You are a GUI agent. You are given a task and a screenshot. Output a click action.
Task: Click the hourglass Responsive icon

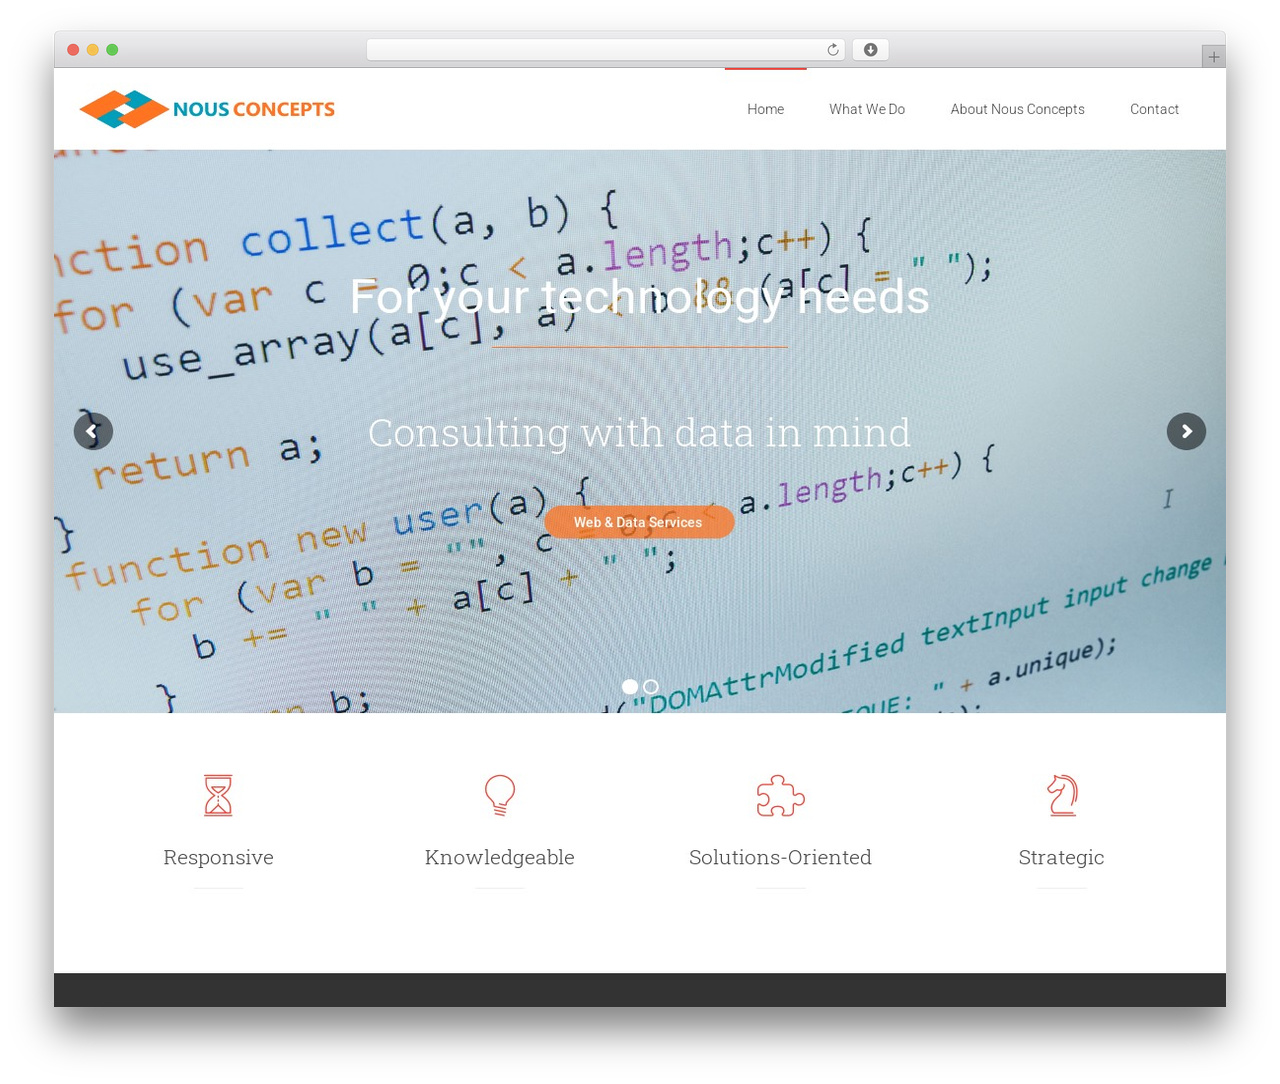tap(218, 795)
